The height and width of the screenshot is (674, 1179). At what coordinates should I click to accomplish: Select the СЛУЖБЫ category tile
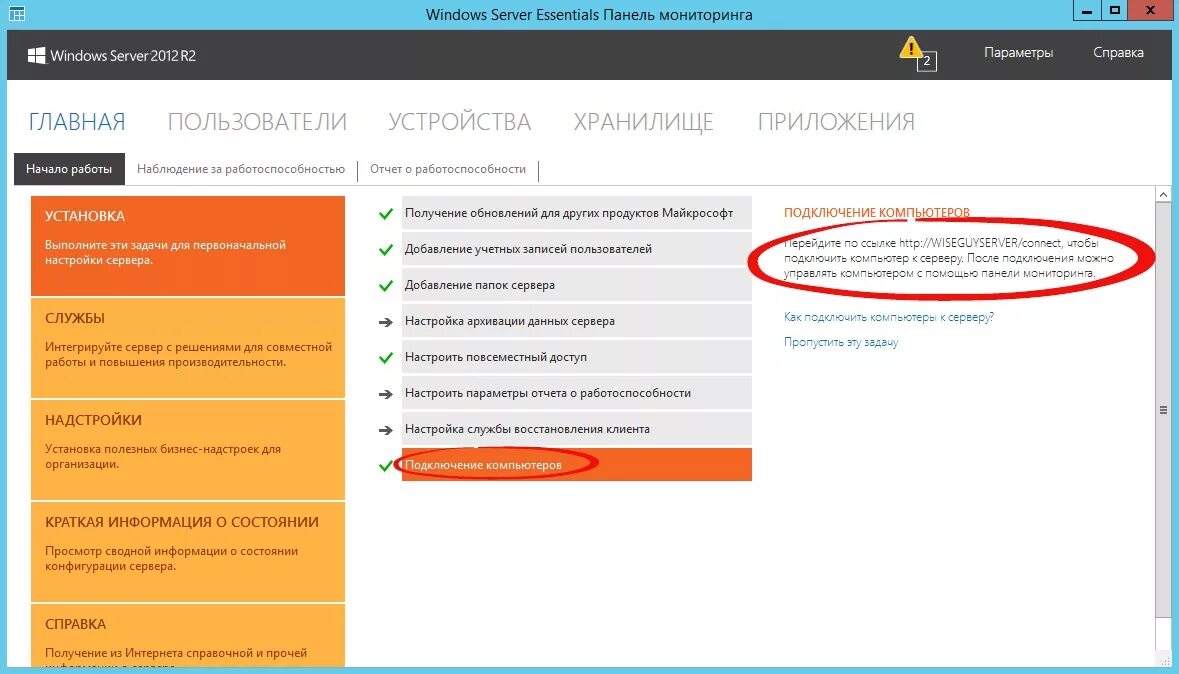coord(188,348)
